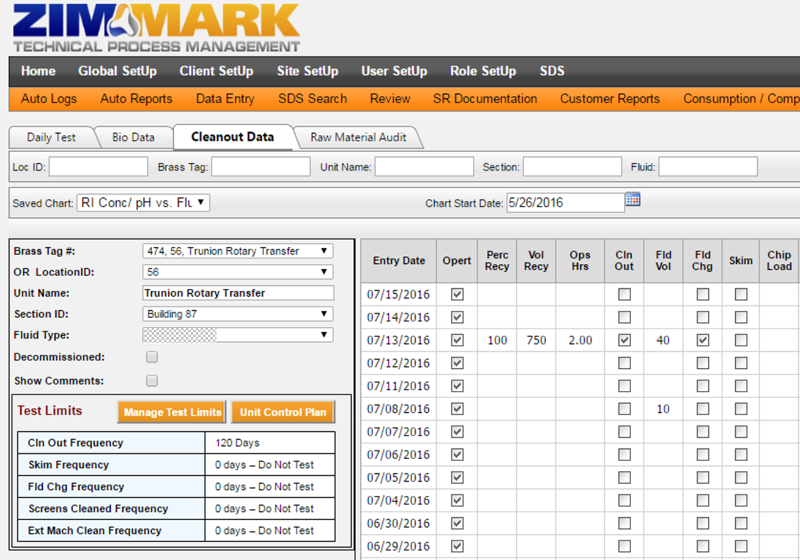Check Skim box for 07/07/2016
The height and width of the screenshot is (560, 800).
pos(741,432)
